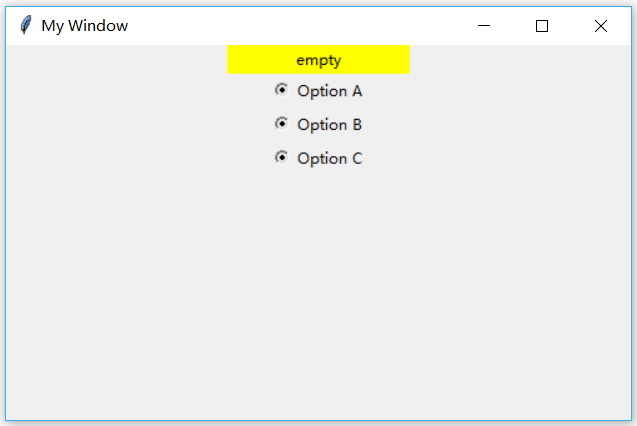Click the yellow "empty" label

click(318, 60)
